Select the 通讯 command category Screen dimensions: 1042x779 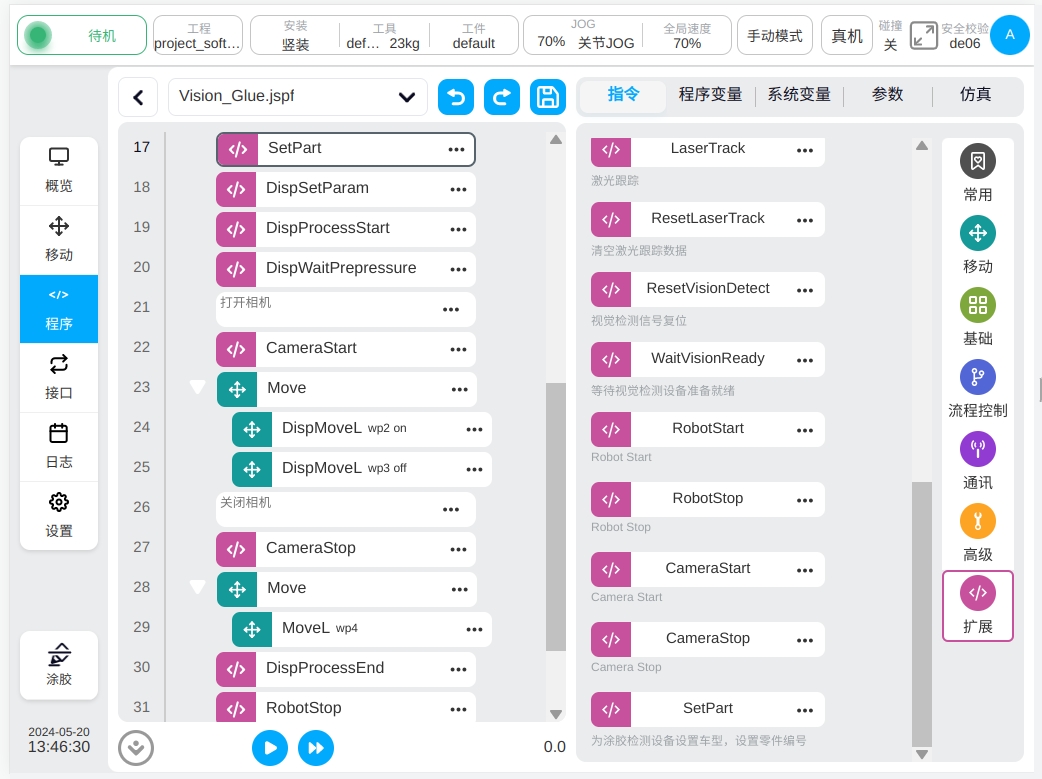pyautogui.click(x=977, y=461)
